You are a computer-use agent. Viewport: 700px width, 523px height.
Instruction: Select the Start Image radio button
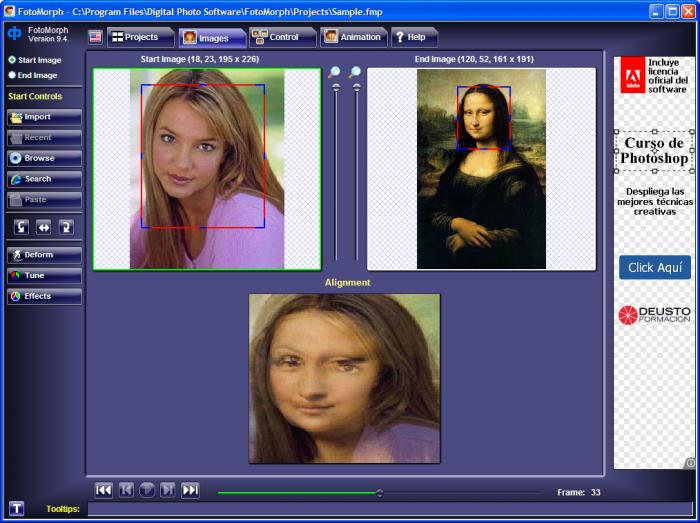click(x=12, y=60)
